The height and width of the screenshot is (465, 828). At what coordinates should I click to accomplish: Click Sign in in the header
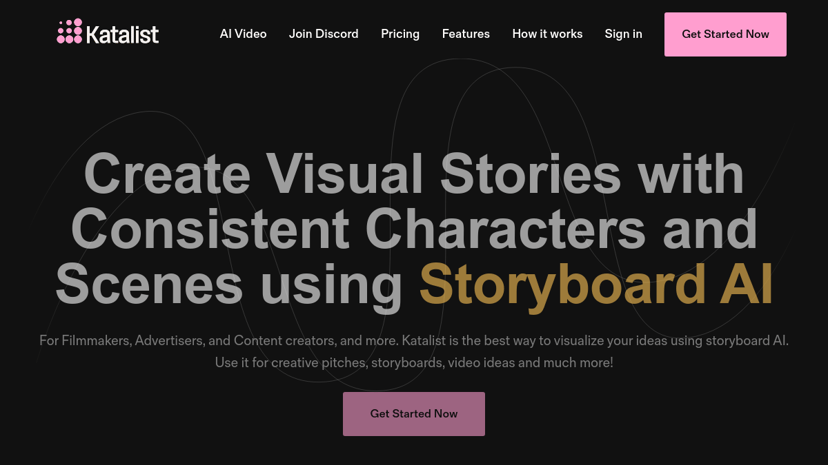[623, 34]
